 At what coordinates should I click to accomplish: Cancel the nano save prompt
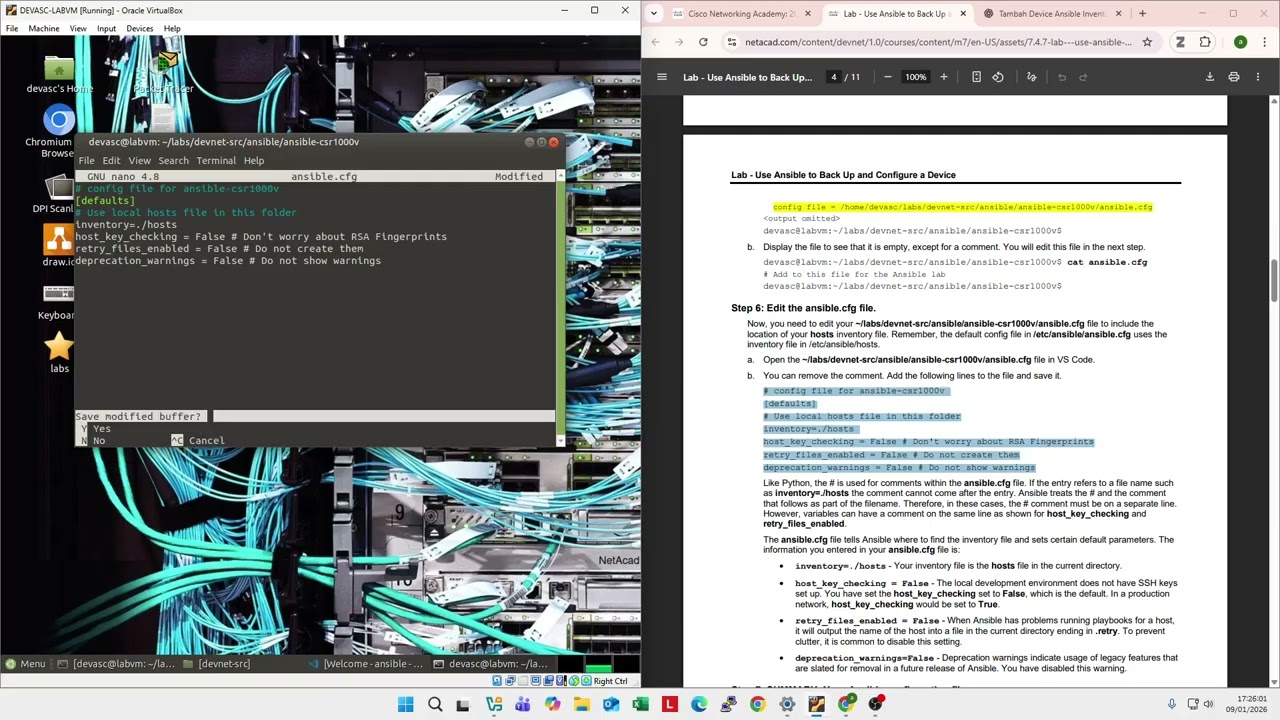pyautogui.click(x=198, y=440)
